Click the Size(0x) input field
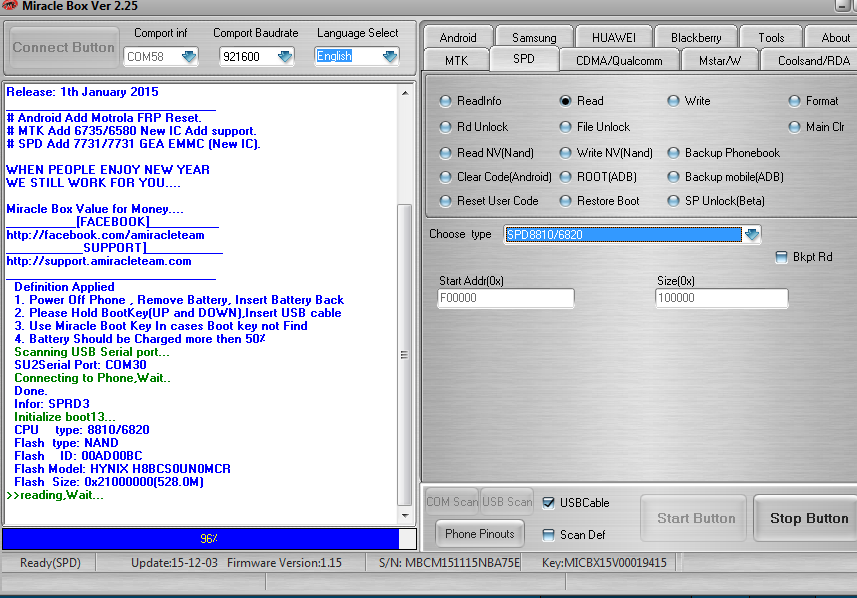Screen dimensions: 857x598 point(721,298)
